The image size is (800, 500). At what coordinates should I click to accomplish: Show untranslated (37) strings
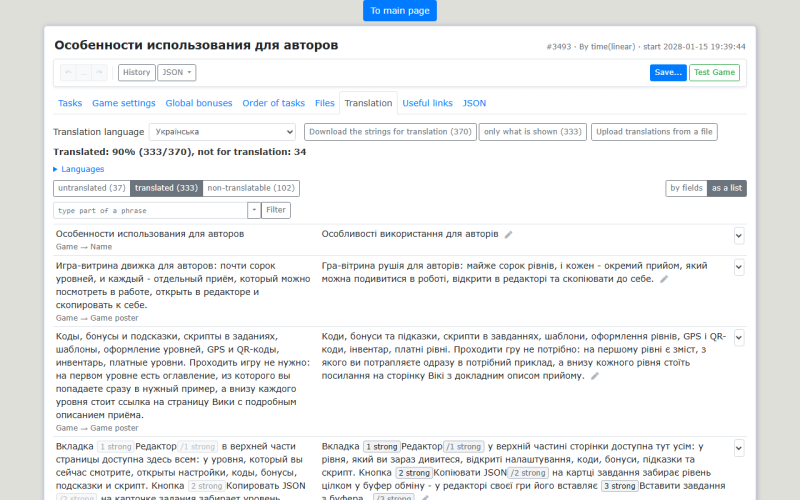pos(92,188)
